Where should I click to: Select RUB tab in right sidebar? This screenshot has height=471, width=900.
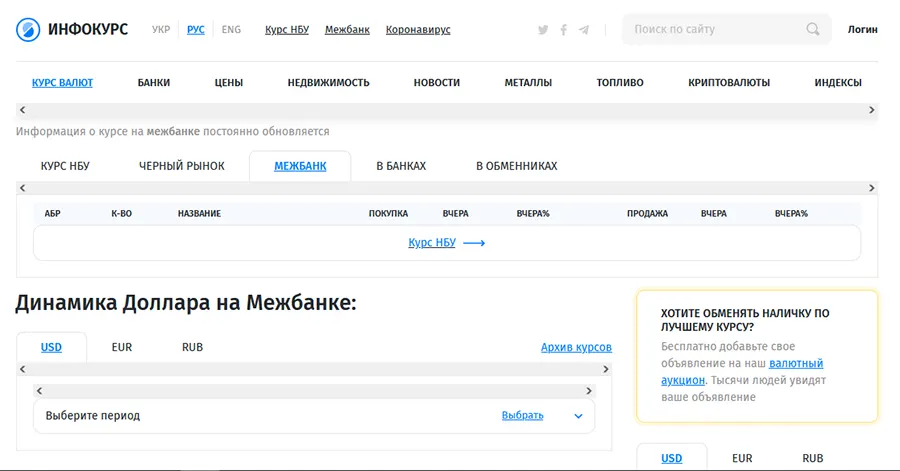(x=813, y=458)
